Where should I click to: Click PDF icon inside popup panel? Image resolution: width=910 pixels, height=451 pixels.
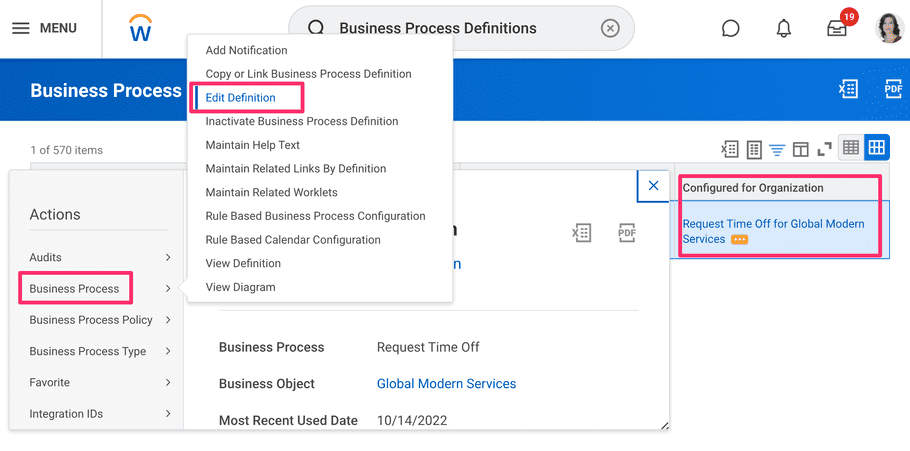tap(627, 233)
